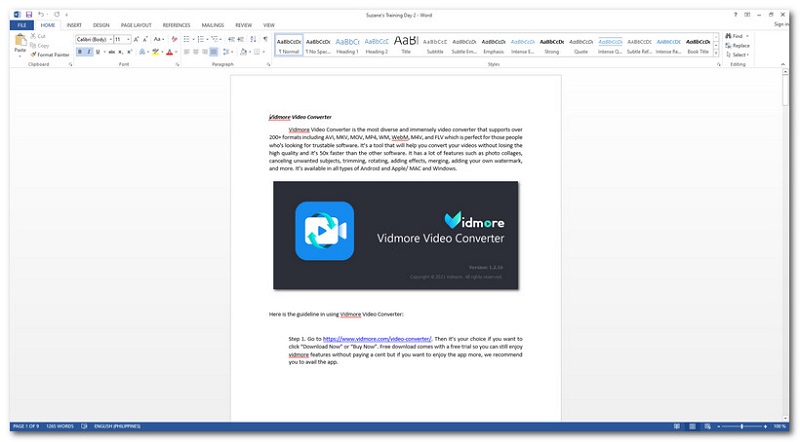
Task: Open the Calibri (Body) font name dropdown
Action: 111,39
